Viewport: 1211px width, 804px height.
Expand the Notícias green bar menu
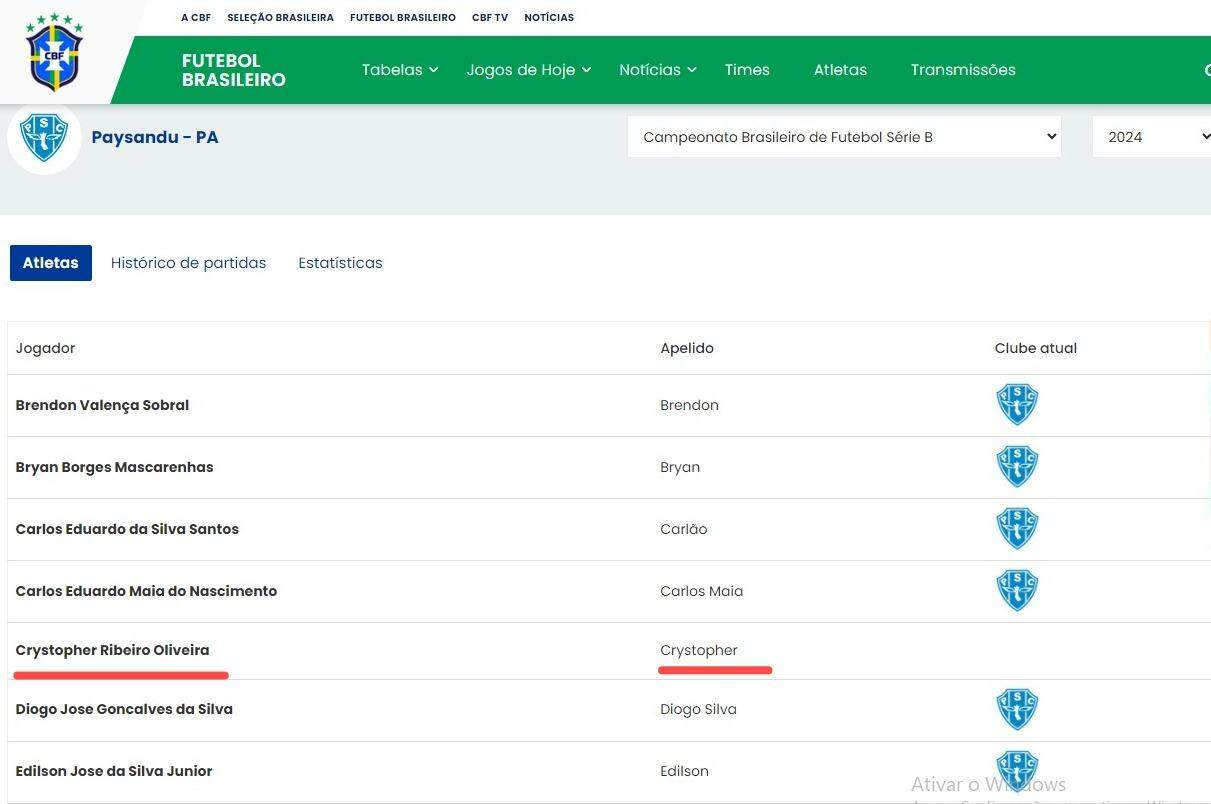point(657,70)
